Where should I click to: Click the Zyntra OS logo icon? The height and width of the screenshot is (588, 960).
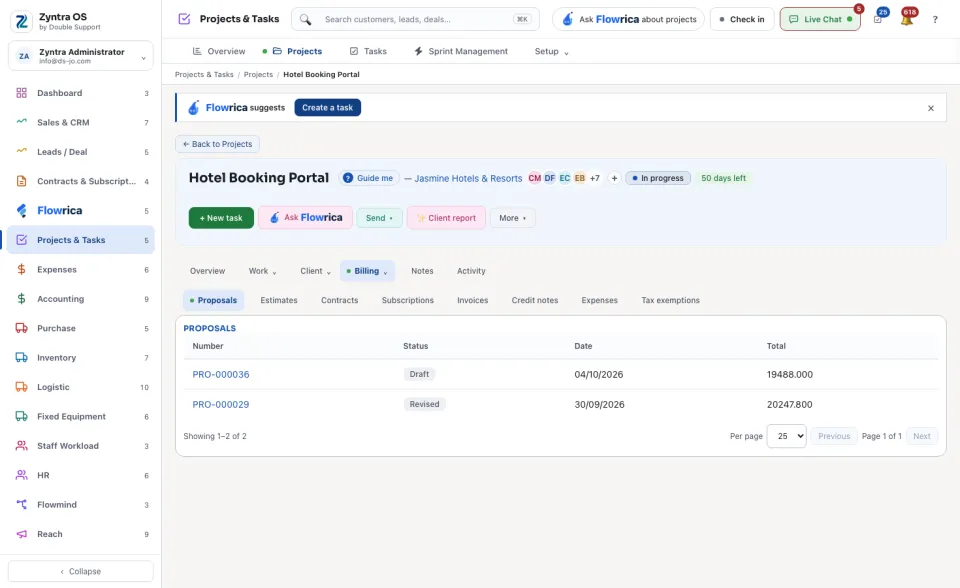pyautogui.click(x=21, y=21)
